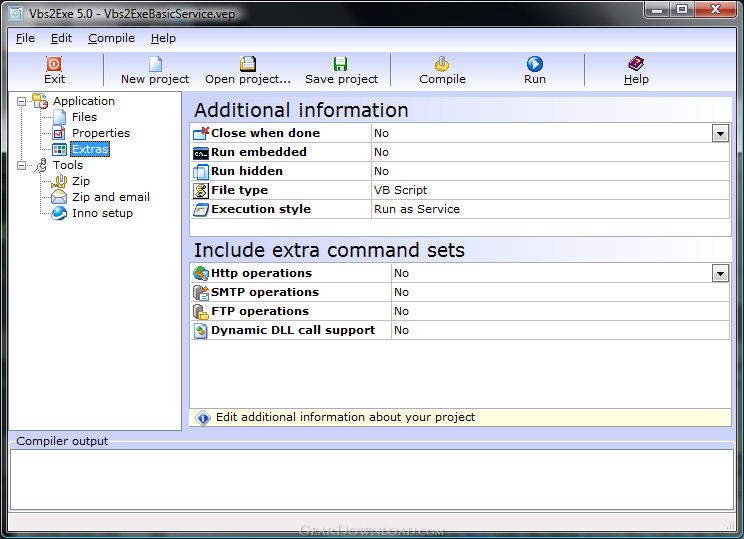Image resolution: width=744 pixels, height=539 pixels.
Task: Open the File menu
Action: [x=25, y=38]
